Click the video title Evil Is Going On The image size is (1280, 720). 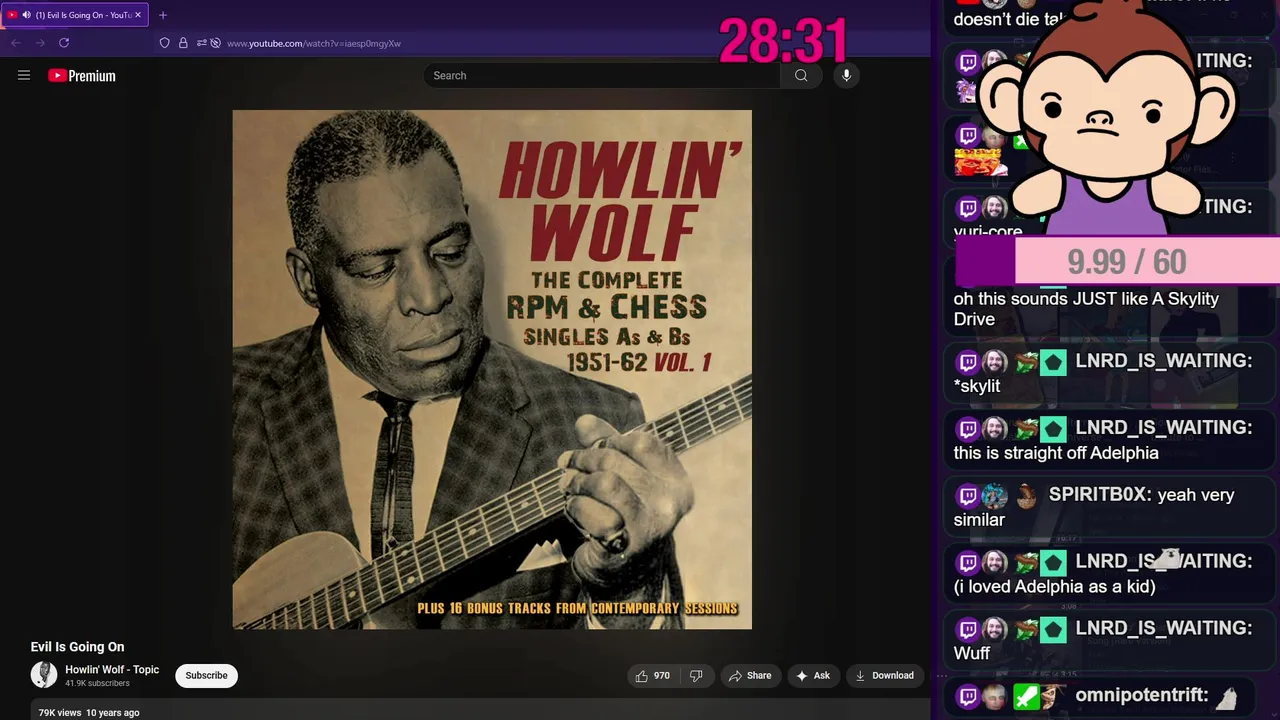77,647
